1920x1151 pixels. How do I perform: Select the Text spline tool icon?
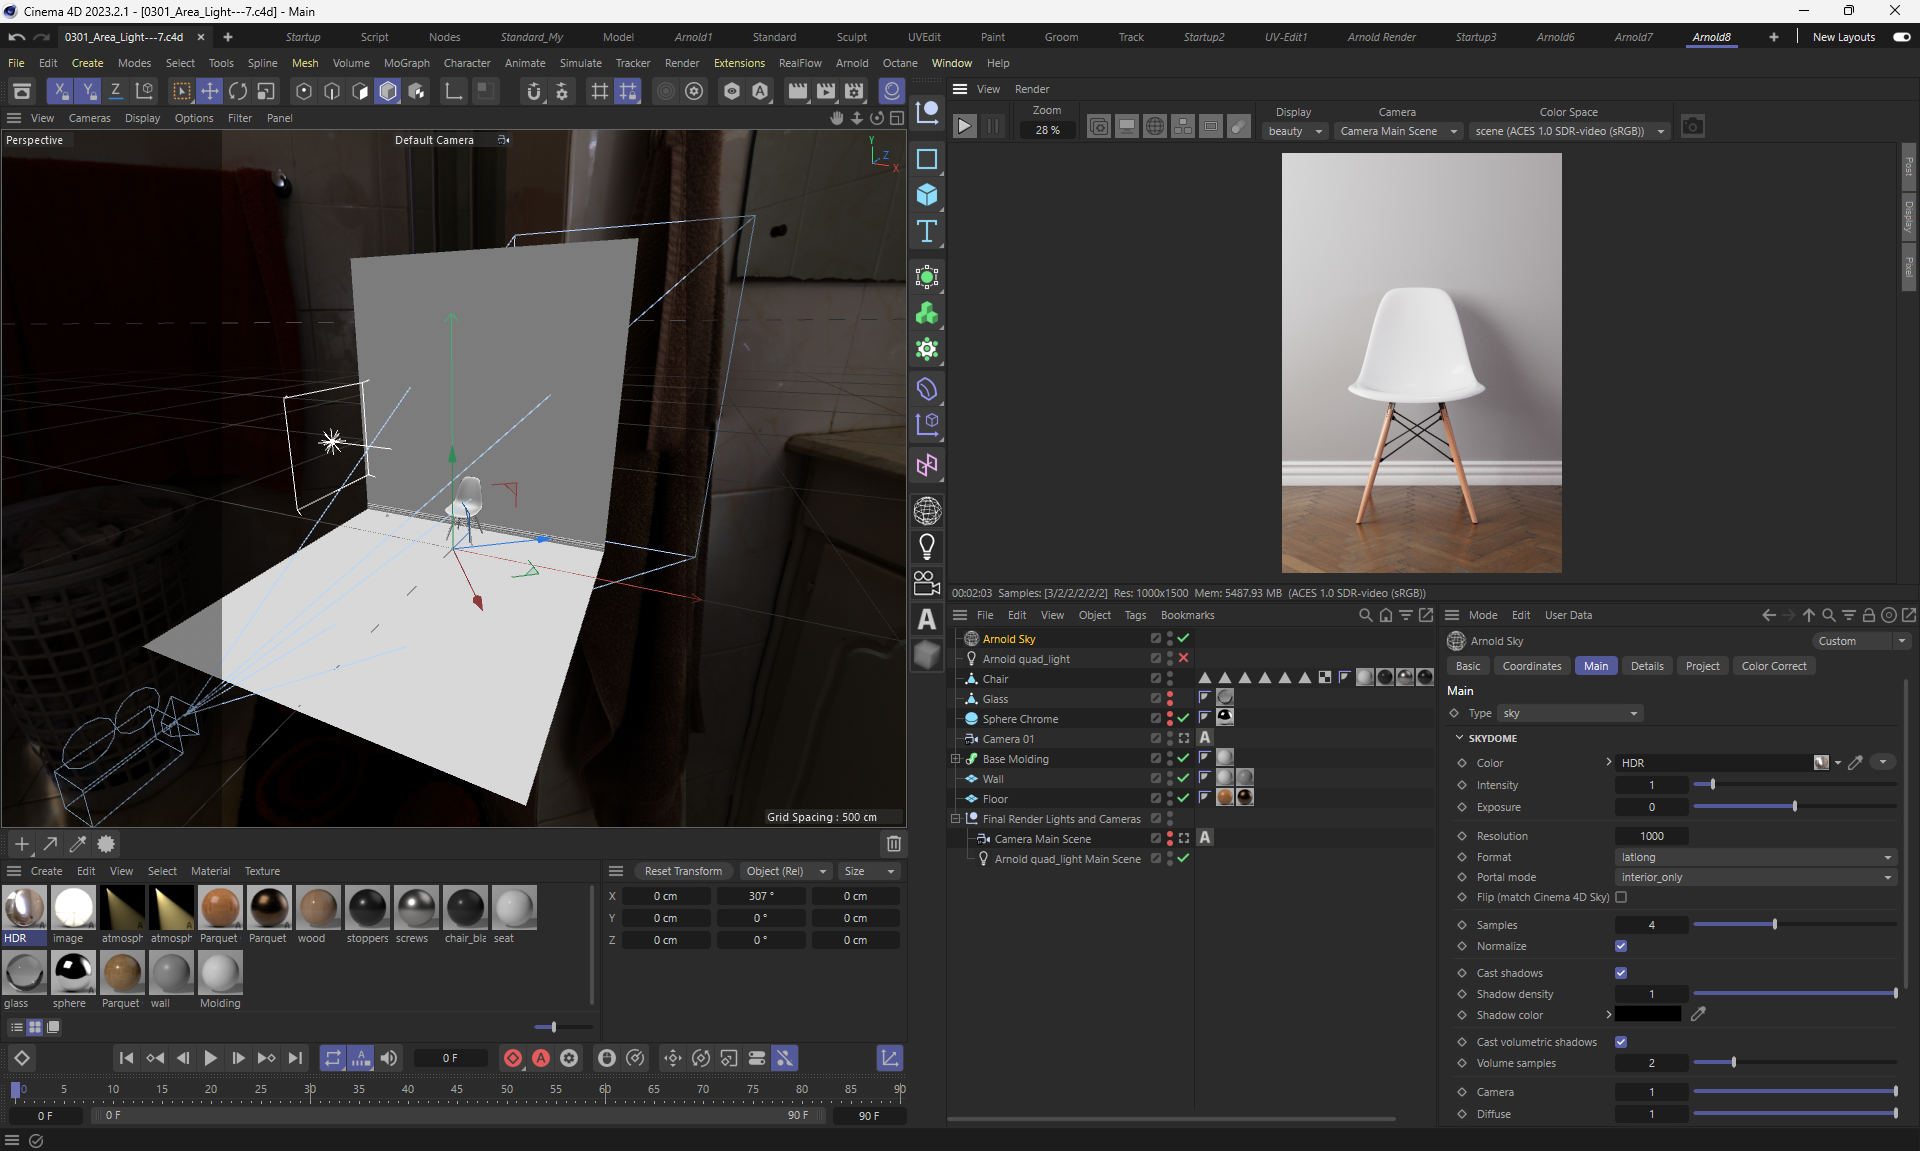[x=927, y=232]
